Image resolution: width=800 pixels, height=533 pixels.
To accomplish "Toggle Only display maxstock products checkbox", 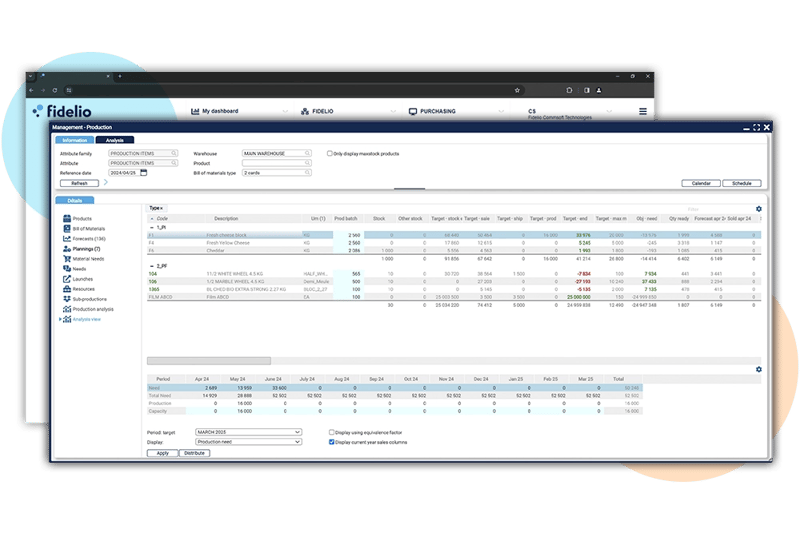I will (x=330, y=153).
